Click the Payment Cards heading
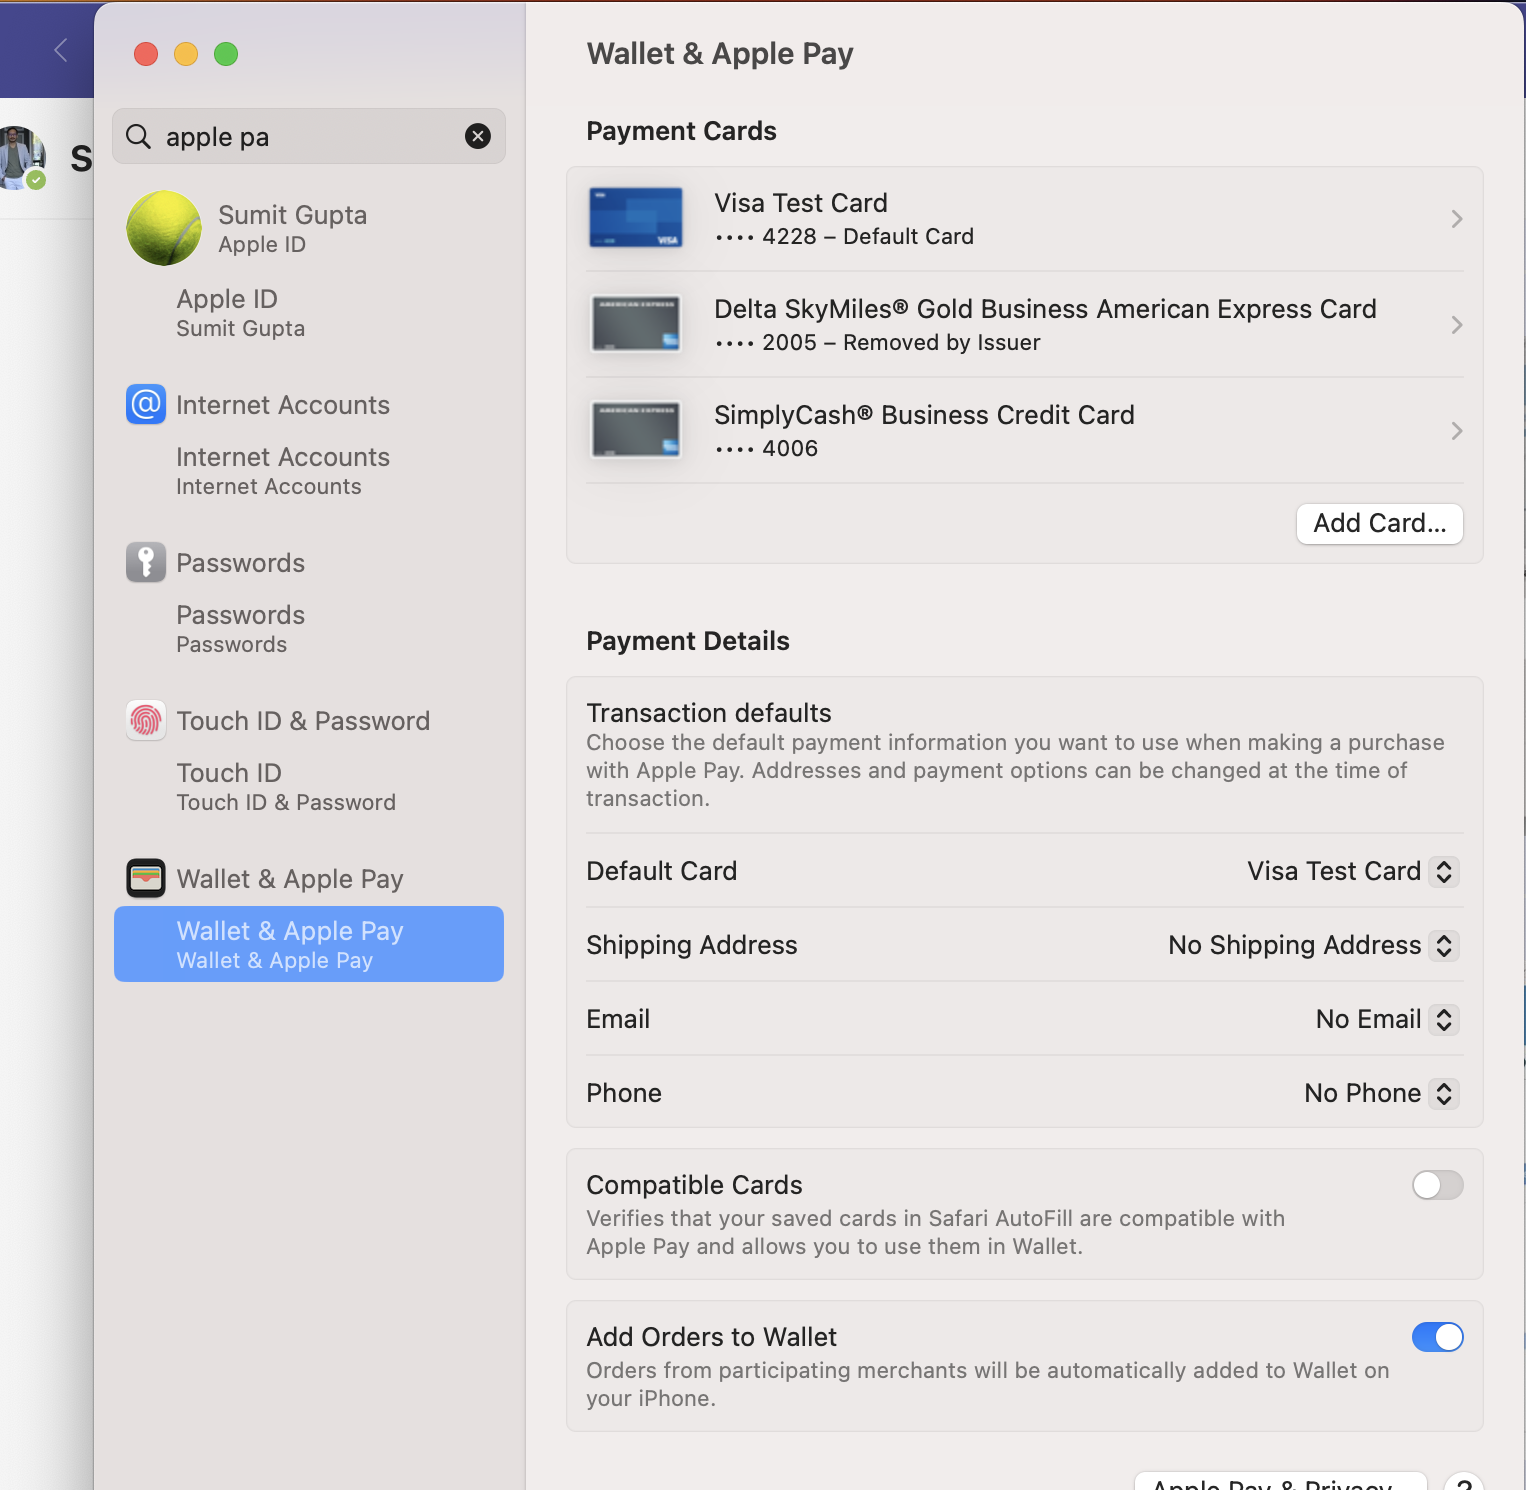Image resolution: width=1526 pixels, height=1490 pixels. coord(681,131)
